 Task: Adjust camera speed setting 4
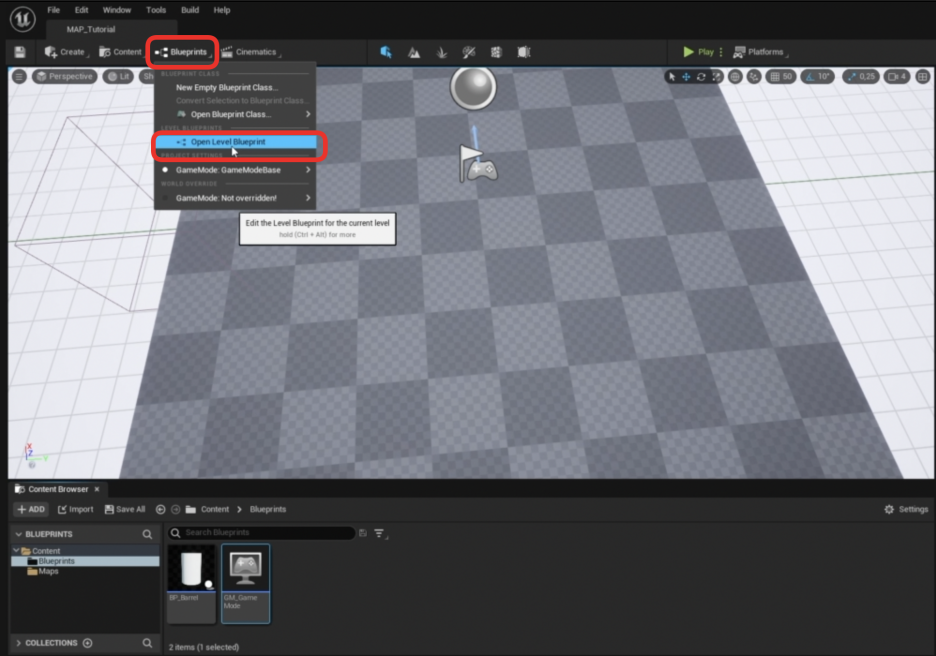pyautogui.click(x=897, y=76)
